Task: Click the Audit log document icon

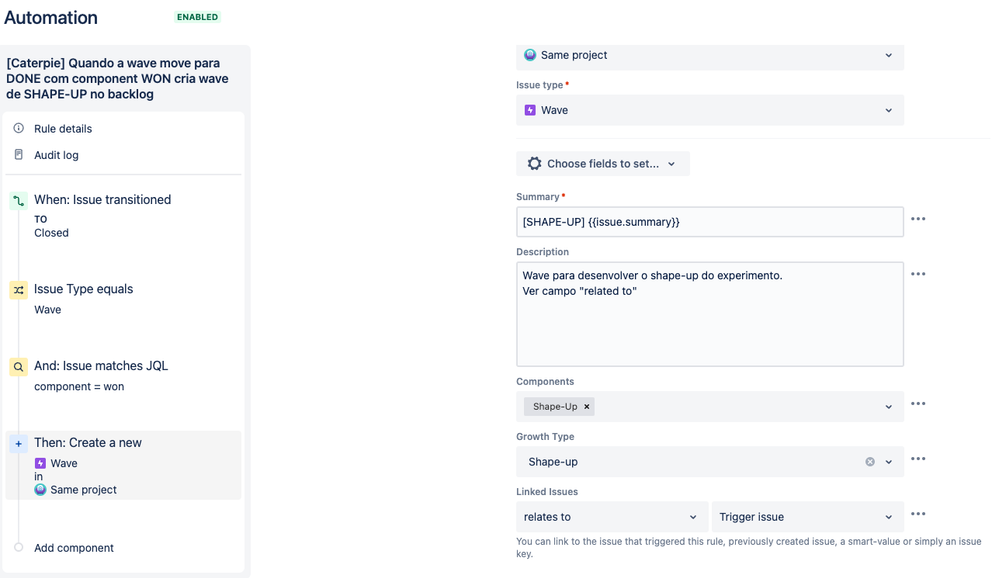Action: pos(18,154)
